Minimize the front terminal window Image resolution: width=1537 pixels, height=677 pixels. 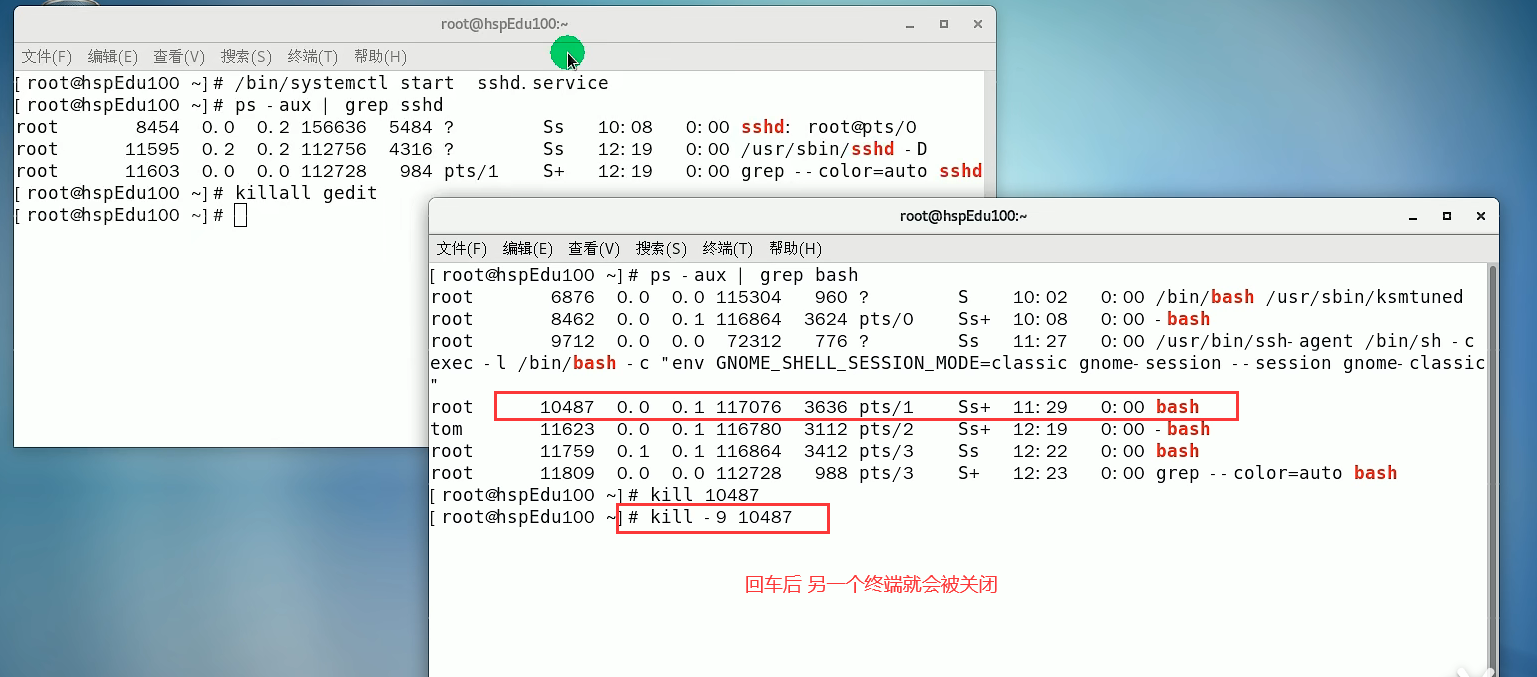pyautogui.click(x=1412, y=216)
